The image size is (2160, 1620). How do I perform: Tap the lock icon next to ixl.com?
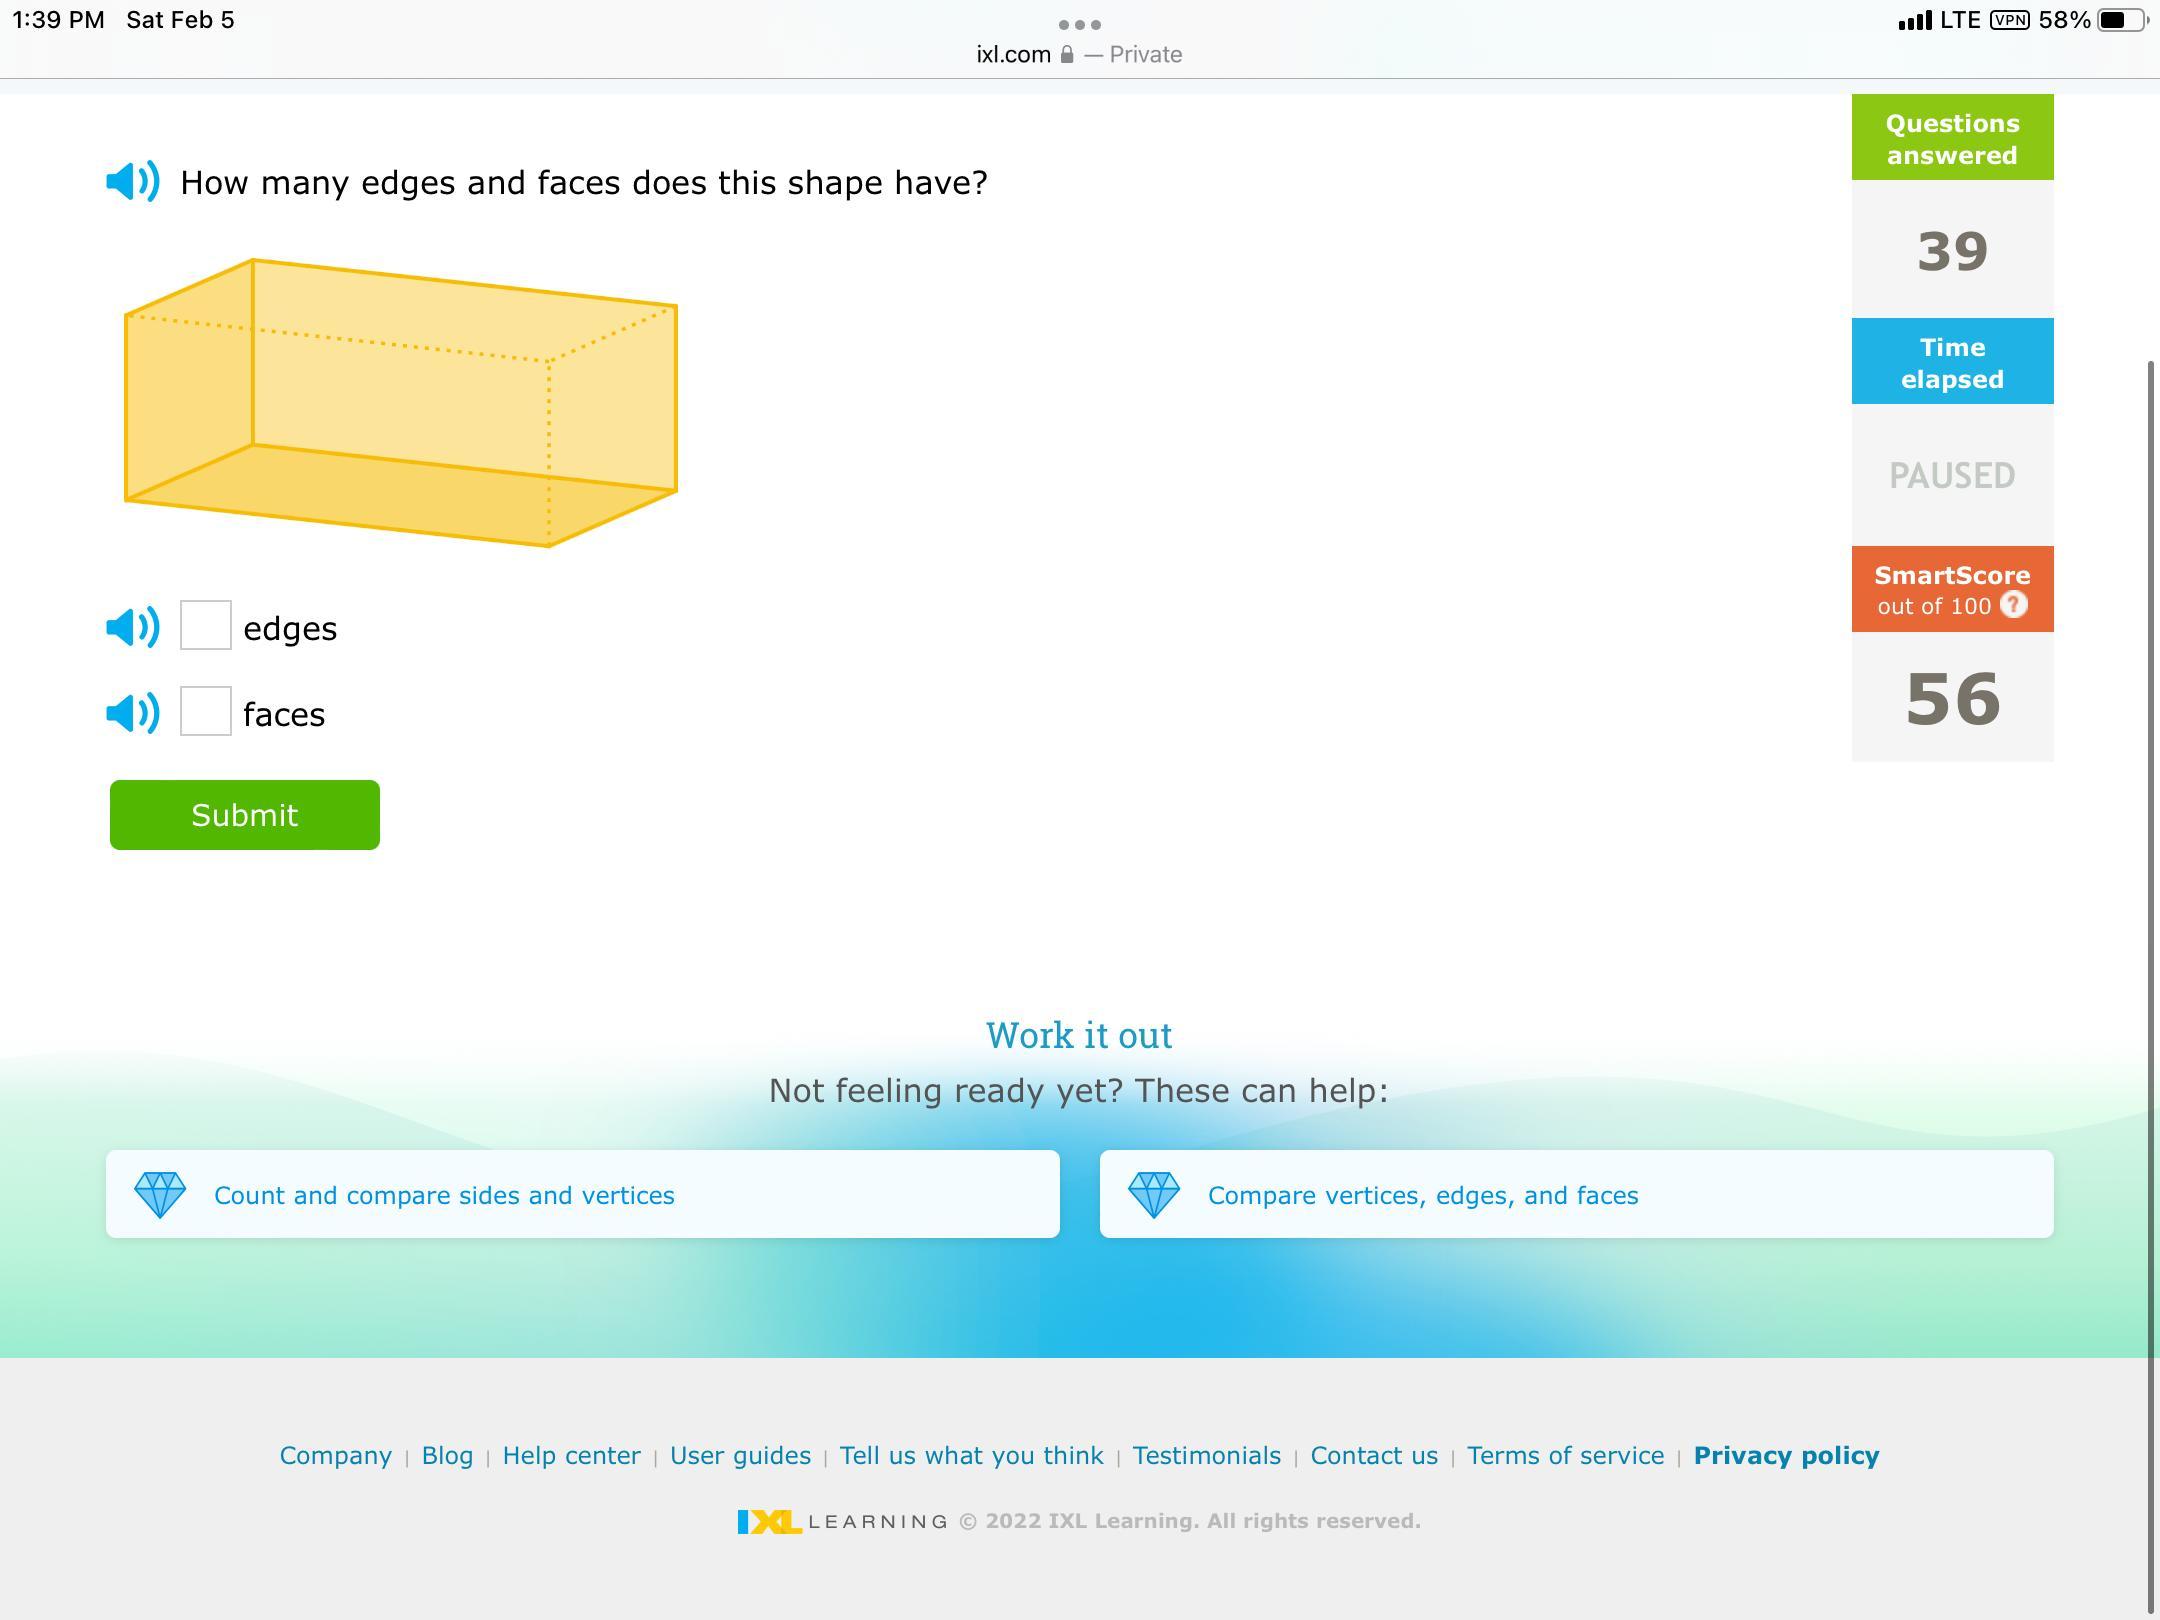click(x=1067, y=55)
